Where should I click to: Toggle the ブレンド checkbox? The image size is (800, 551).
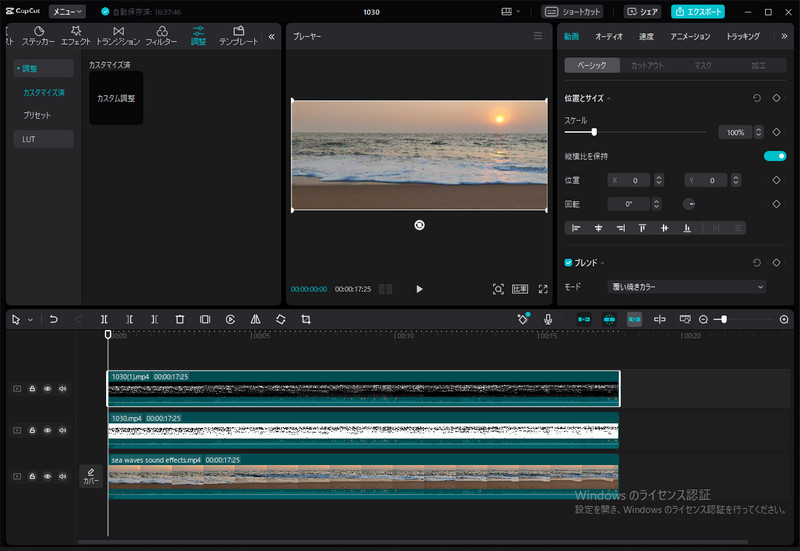[568, 263]
